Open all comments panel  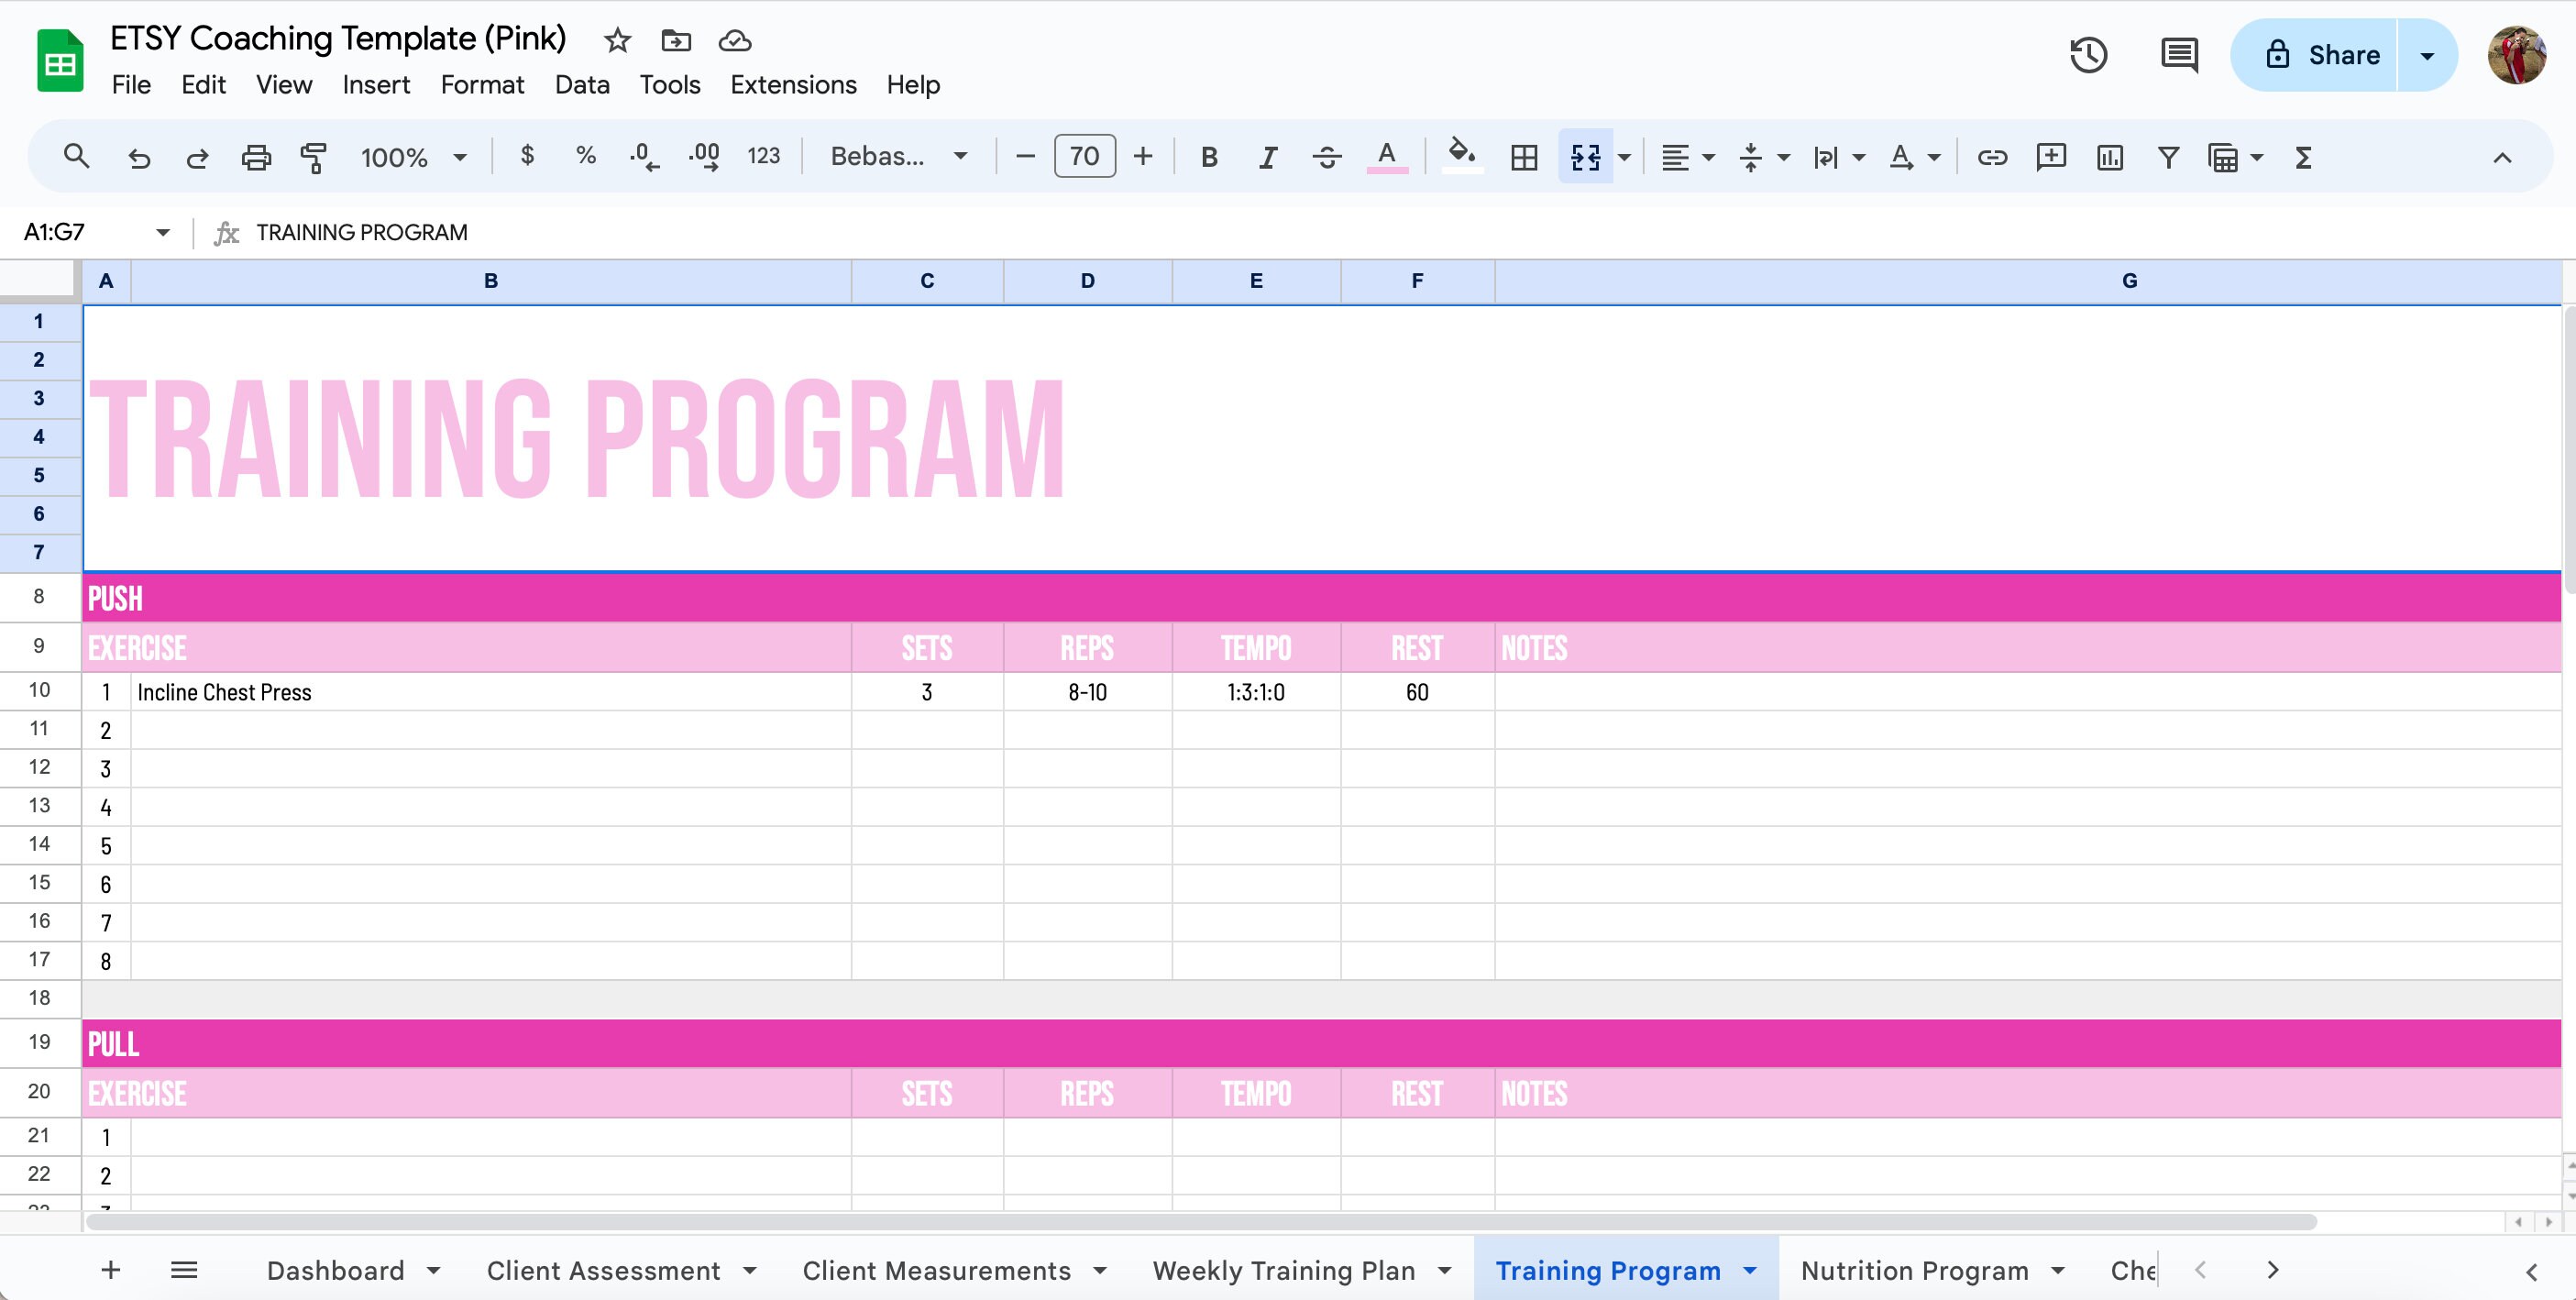tap(2179, 55)
